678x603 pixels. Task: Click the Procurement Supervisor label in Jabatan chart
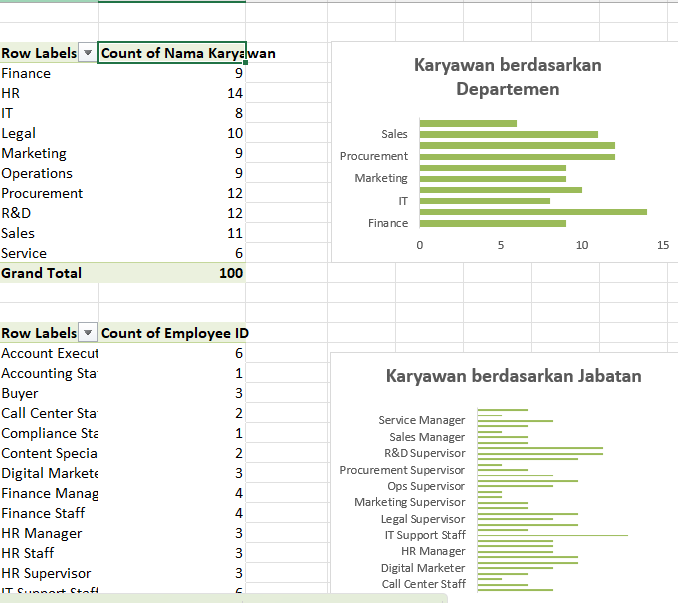[x=402, y=470]
